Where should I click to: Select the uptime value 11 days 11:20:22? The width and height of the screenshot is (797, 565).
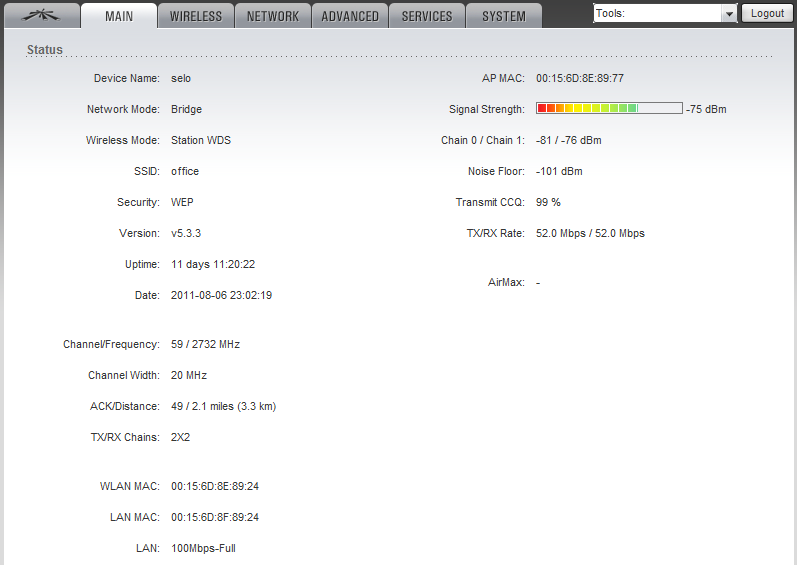click(x=213, y=264)
